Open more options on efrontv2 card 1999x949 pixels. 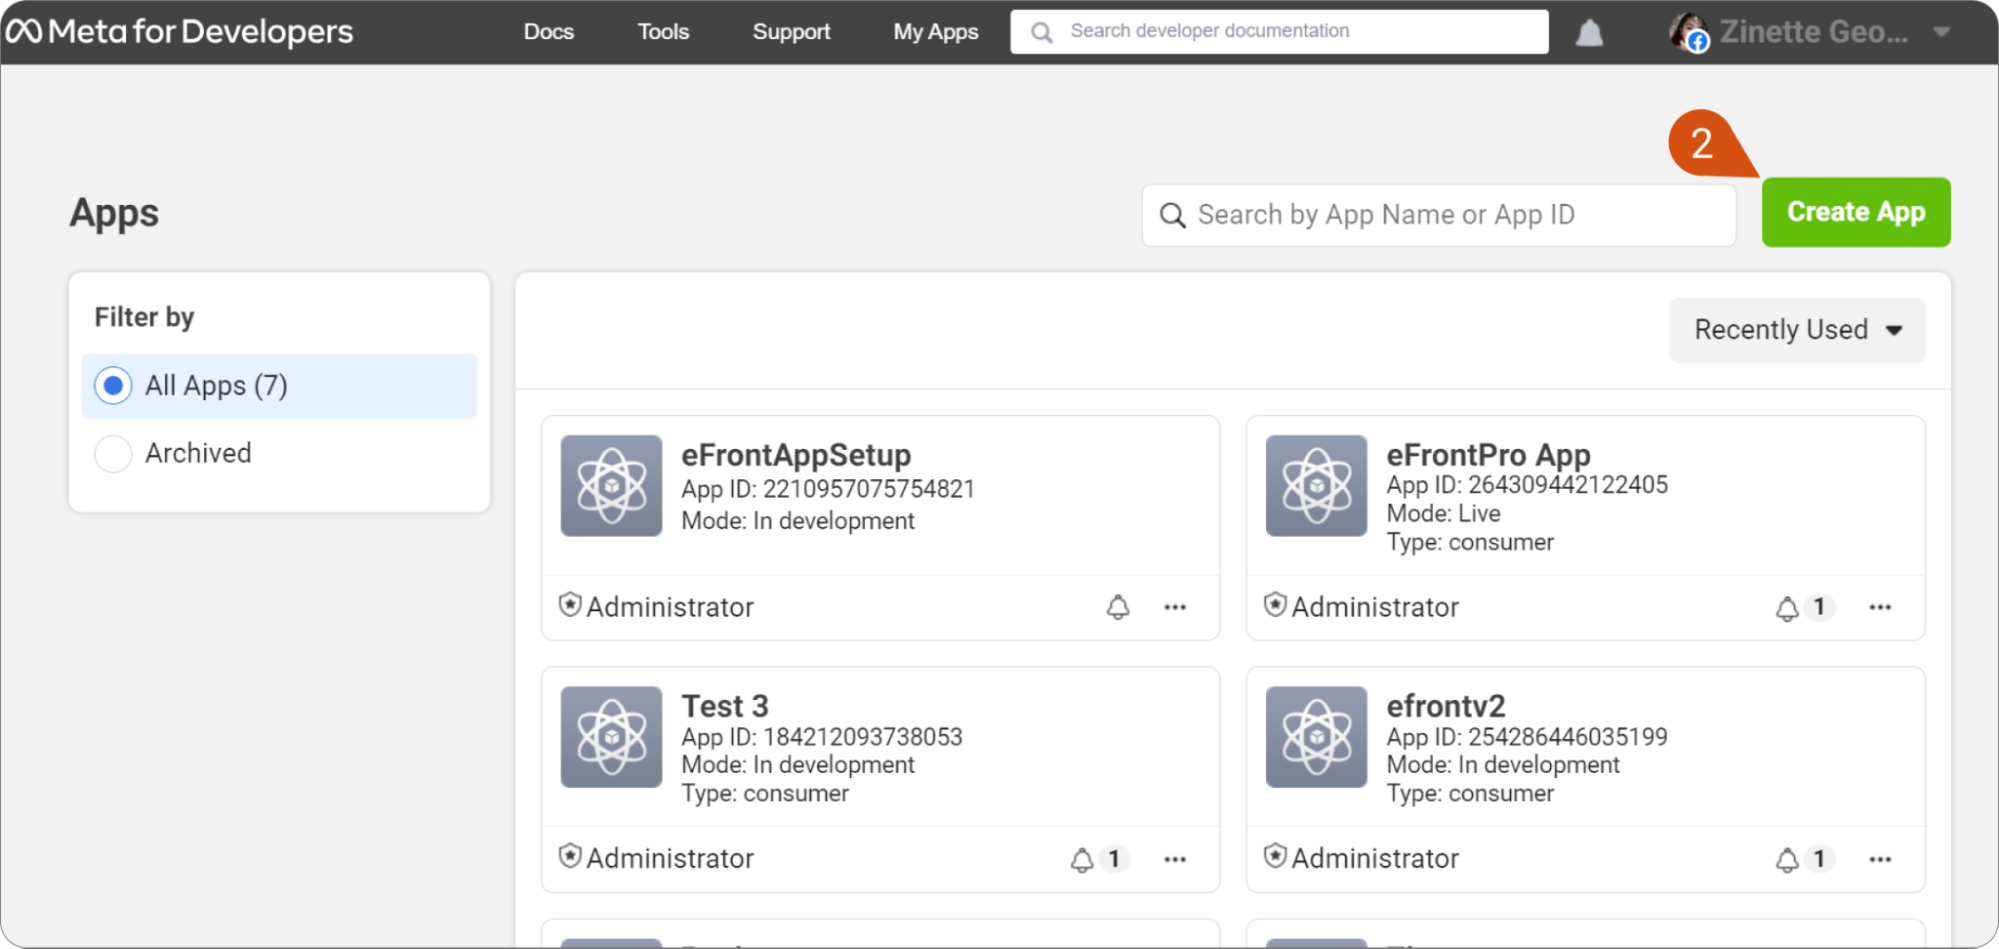(x=1880, y=859)
